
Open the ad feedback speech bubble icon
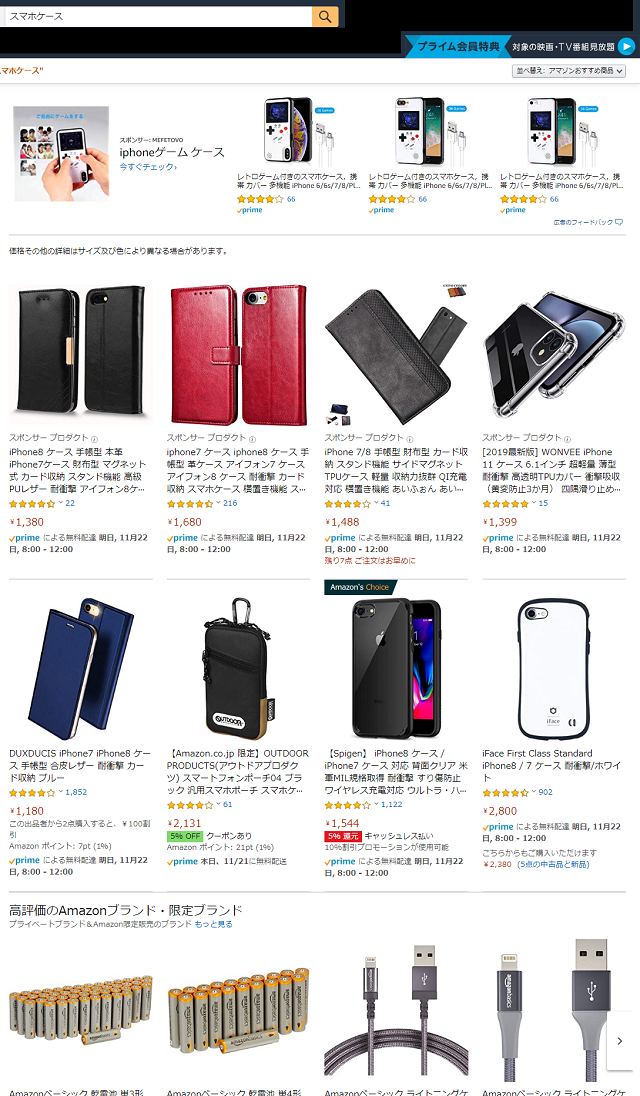pyautogui.click(x=619, y=222)
